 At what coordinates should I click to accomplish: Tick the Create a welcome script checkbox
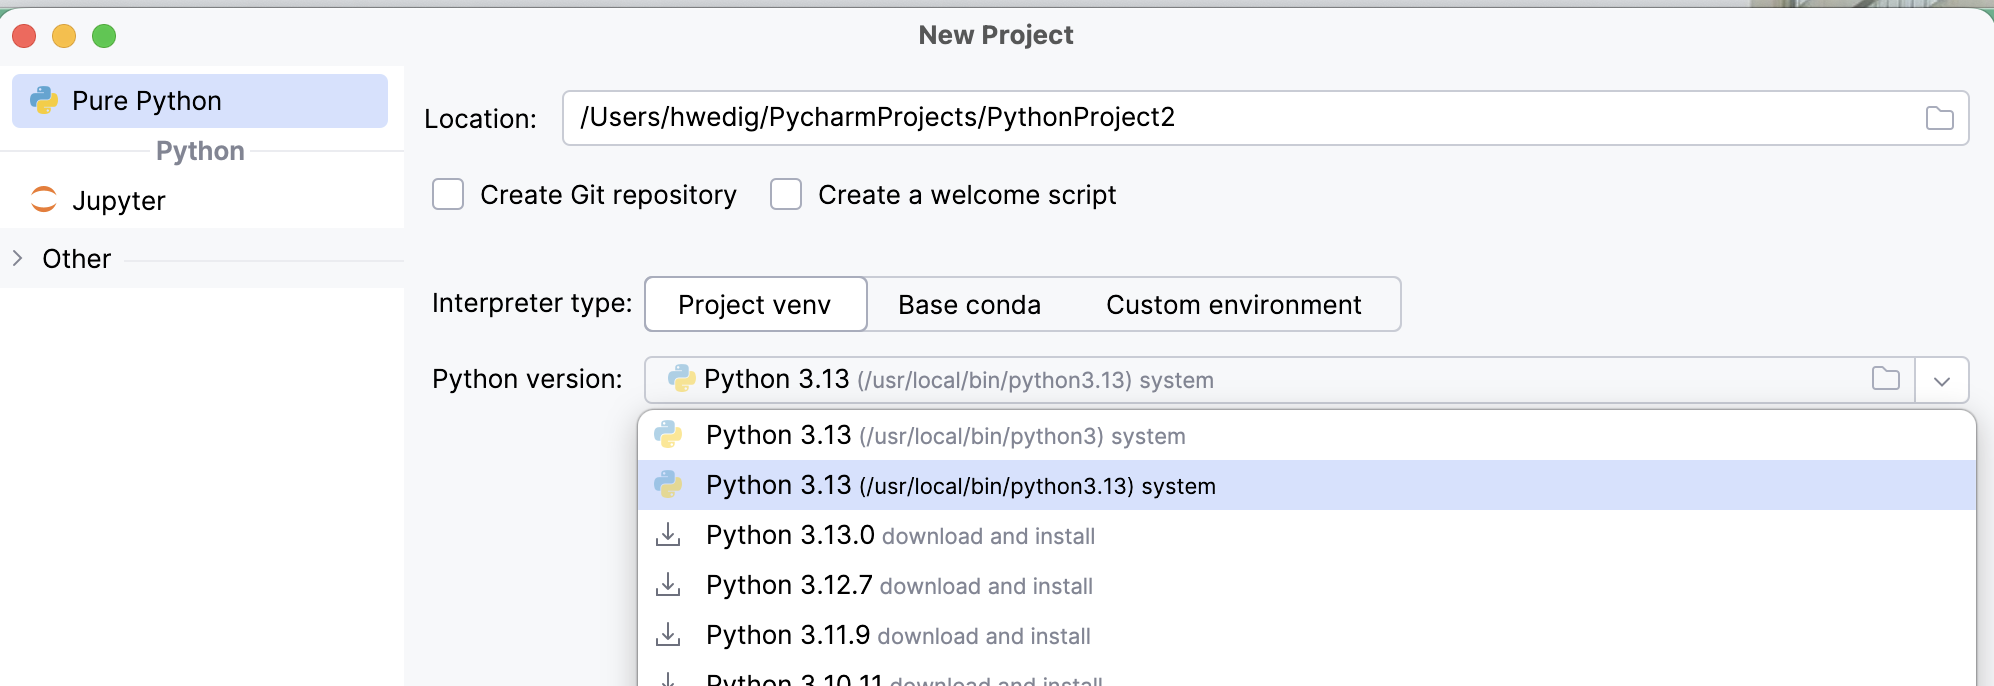(x=786, y=194)
